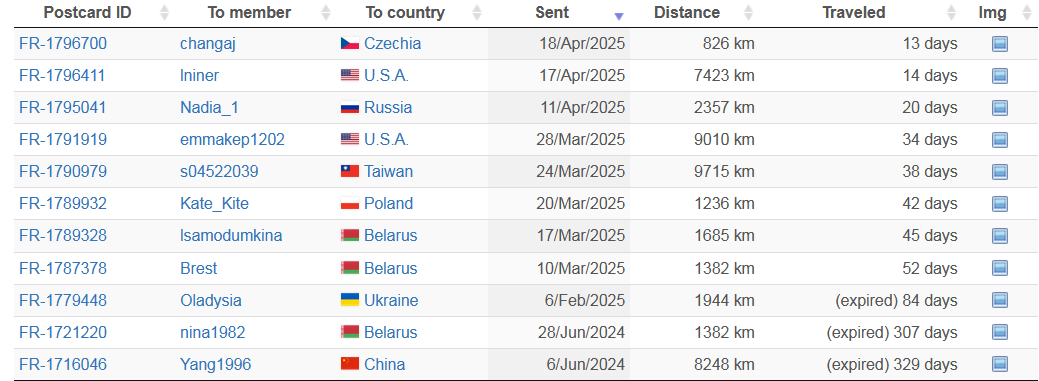This screenshot has width=1039, height=381.
Task: Open image icon for Brest postcard
Action: (x=999, y=268)
